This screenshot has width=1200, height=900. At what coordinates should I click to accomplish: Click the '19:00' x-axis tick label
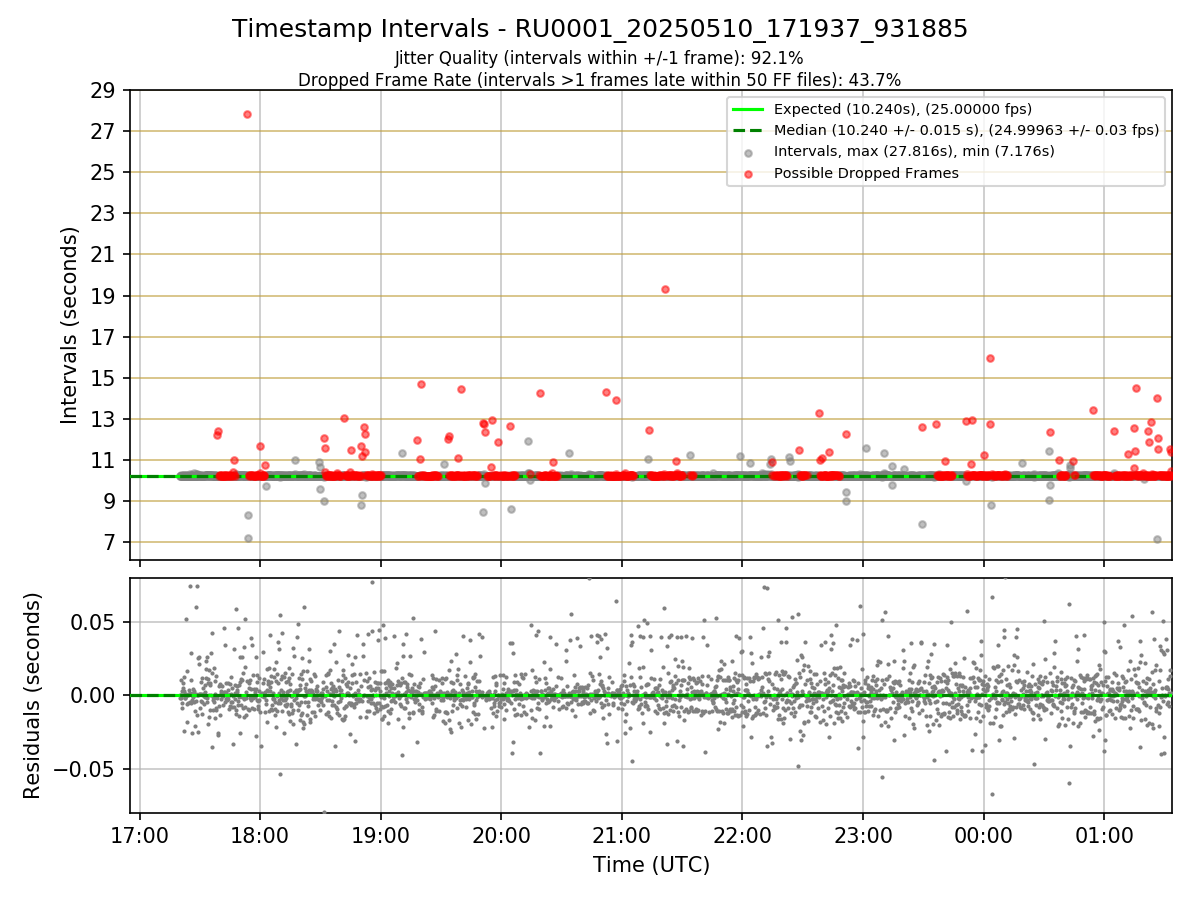381,834
